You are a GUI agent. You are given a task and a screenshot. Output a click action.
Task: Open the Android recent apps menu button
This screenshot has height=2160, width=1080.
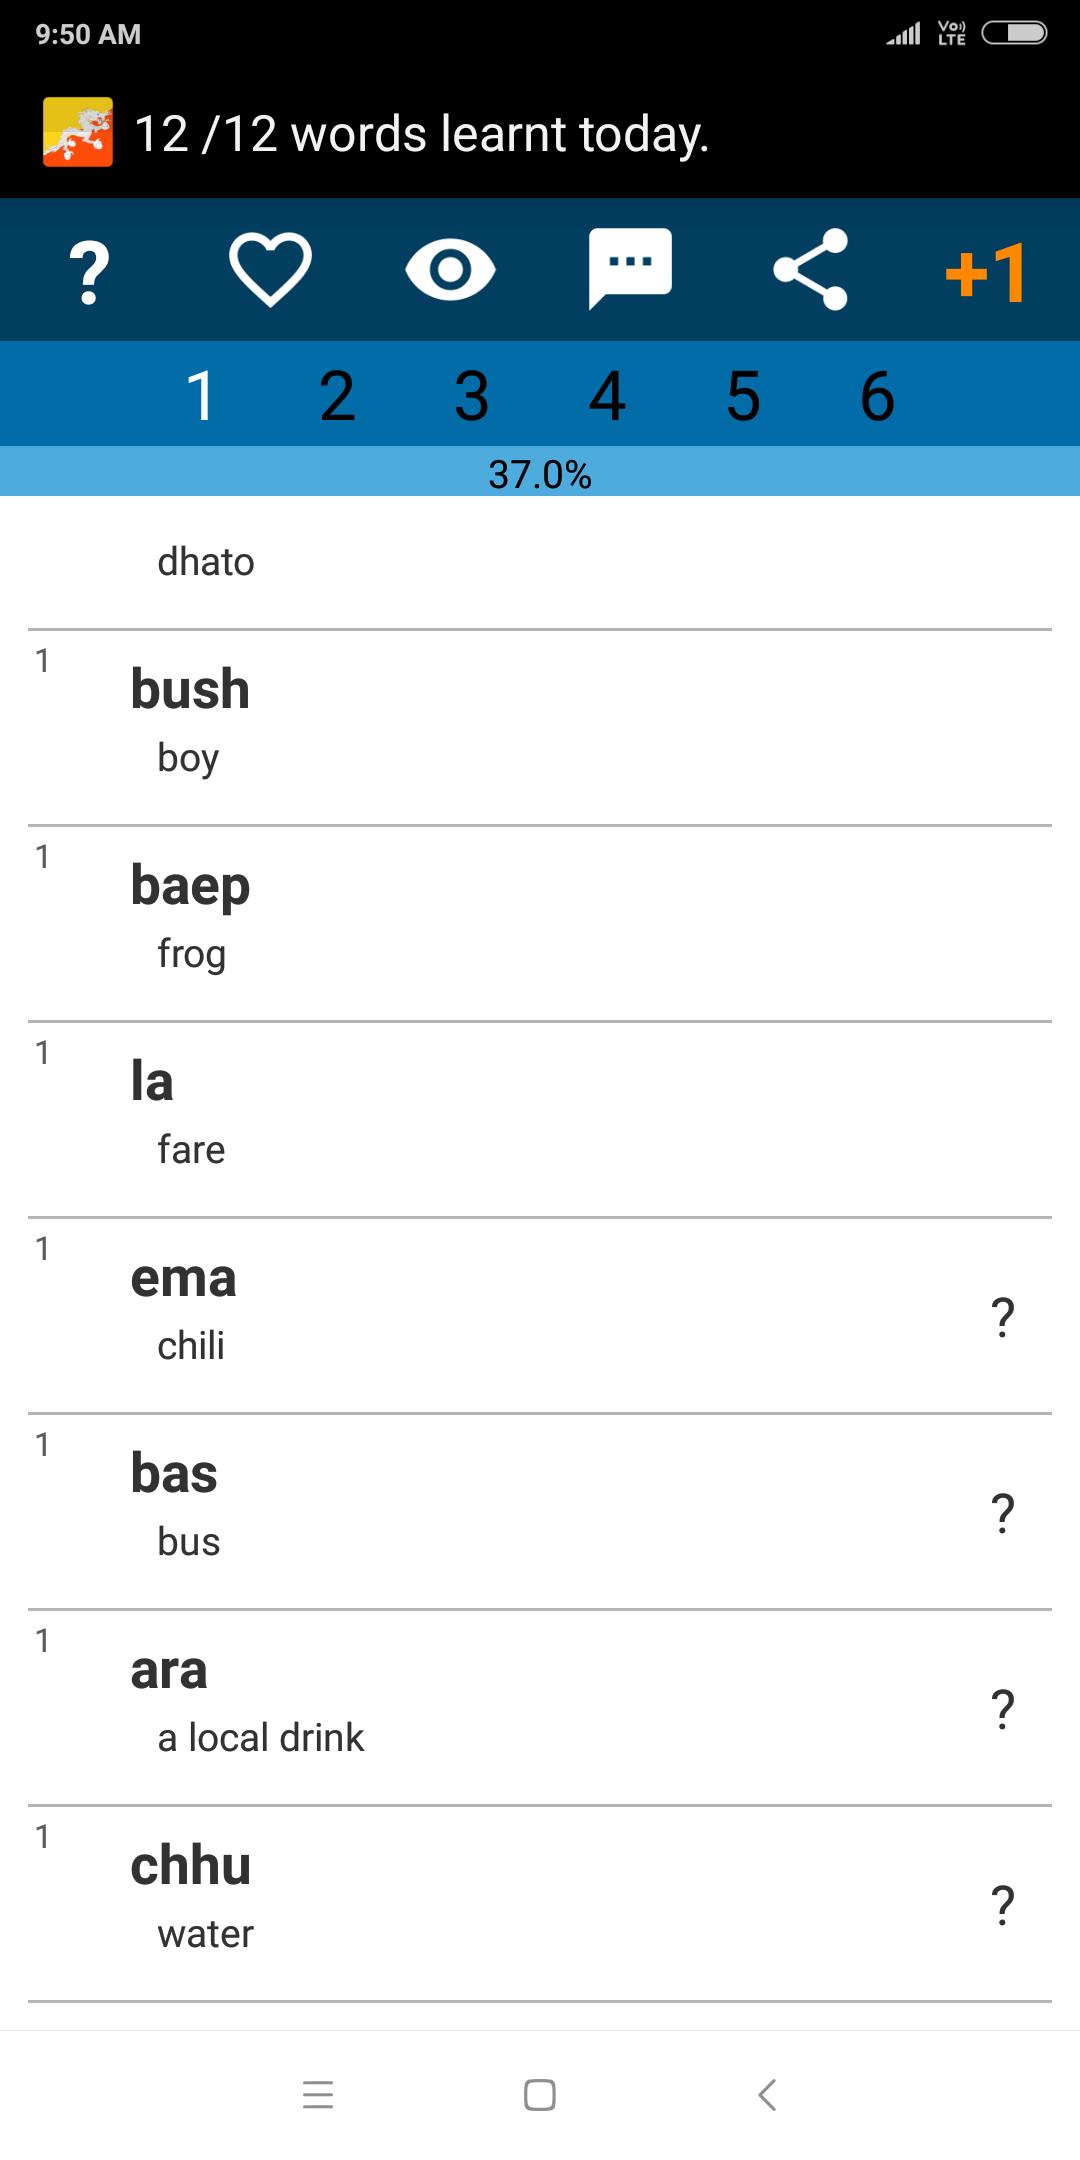click(x=318, y=2094)
